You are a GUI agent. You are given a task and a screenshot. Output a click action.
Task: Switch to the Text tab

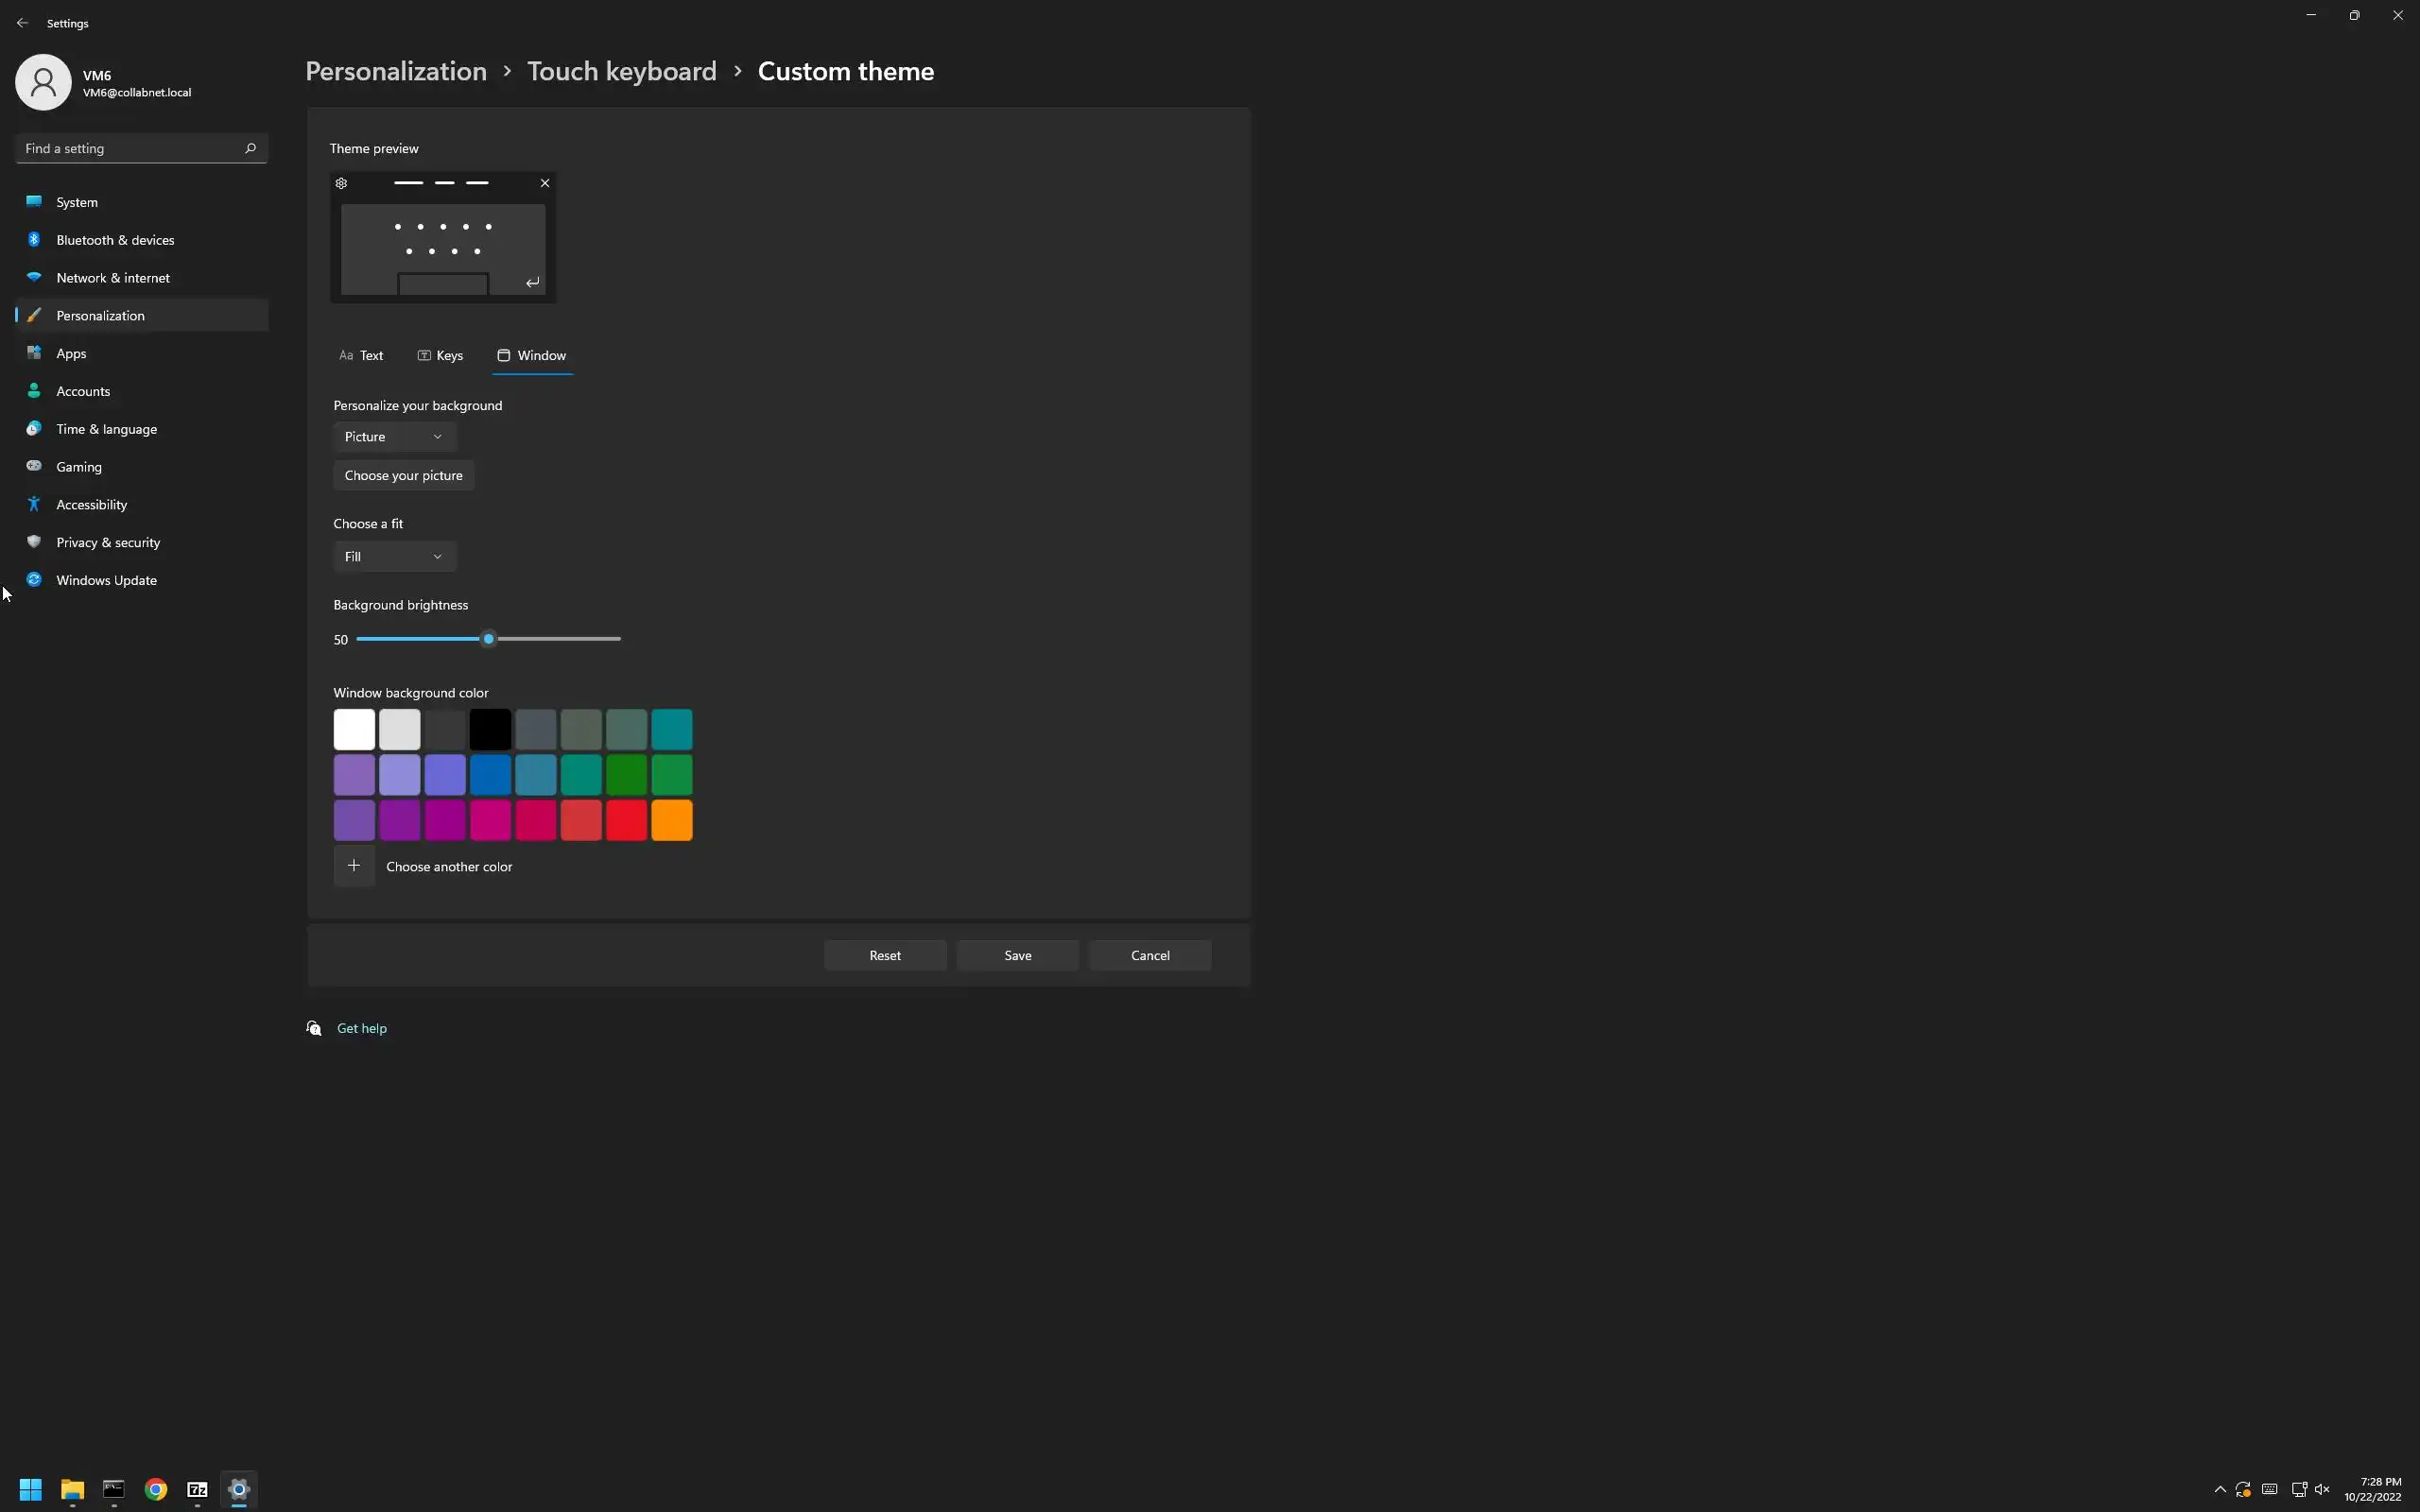coord(361,356)
